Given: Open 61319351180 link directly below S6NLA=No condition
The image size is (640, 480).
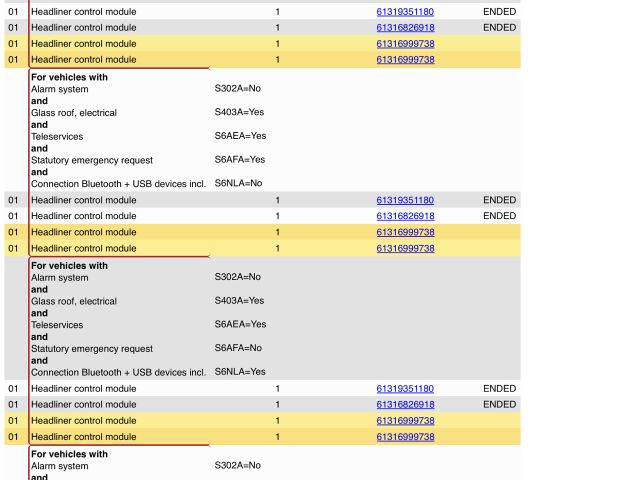Looking at the screenshot, I should click(405, 200).
